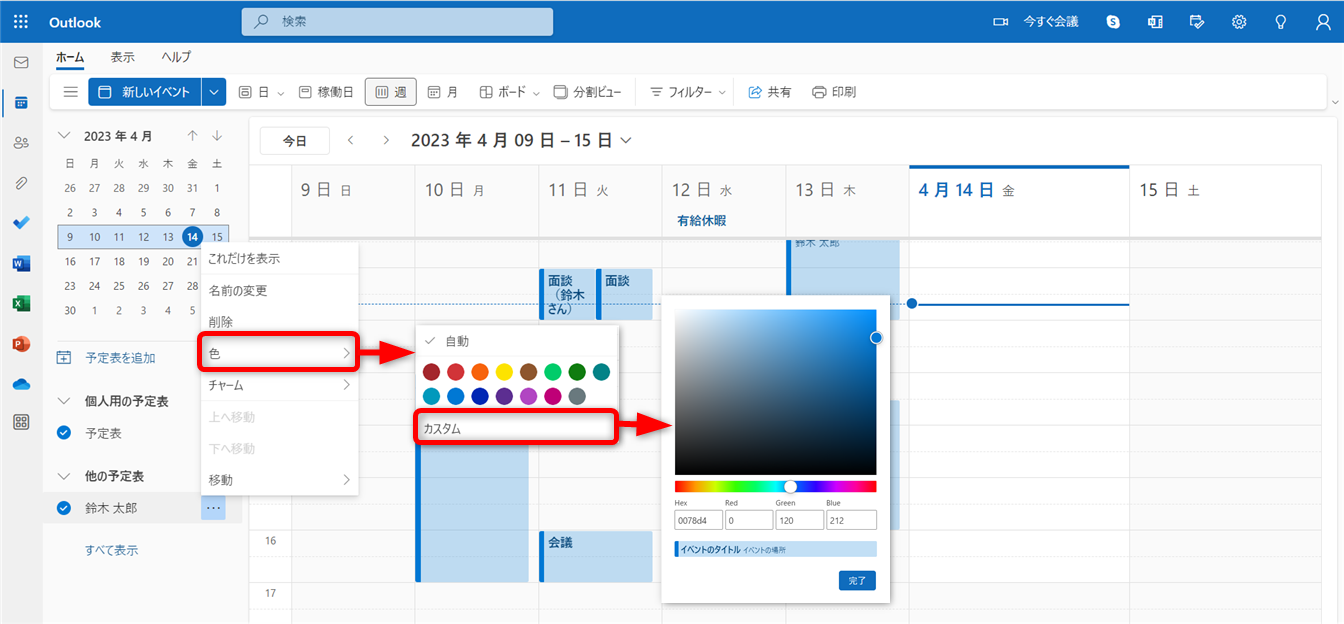Image resolution: width=1344 pixels, height=624 pixels.
Task: Open the People contacts icon
Action: [21, 143]
